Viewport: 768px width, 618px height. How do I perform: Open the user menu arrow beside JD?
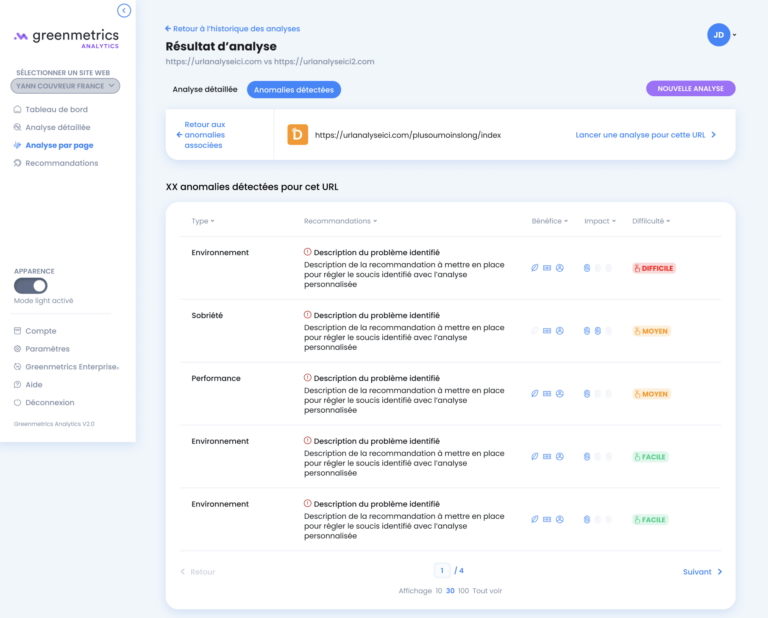coord(734,35)
